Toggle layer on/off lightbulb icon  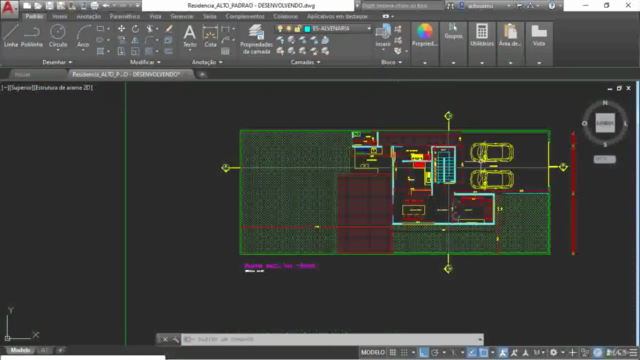[x=280, y=29]
